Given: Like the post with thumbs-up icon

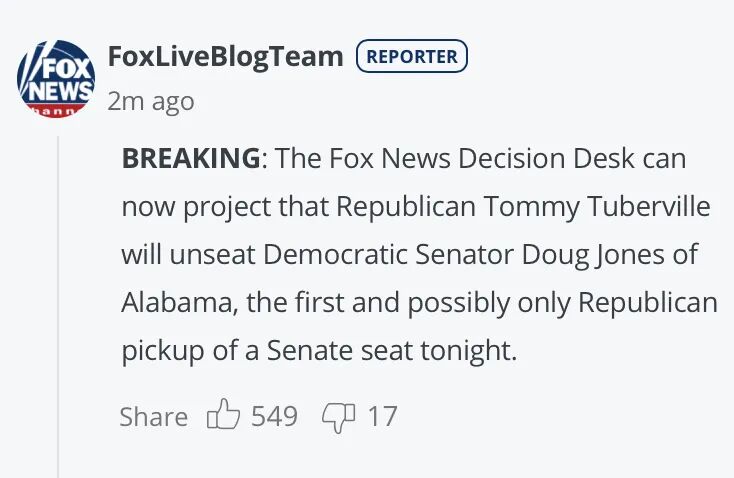Looking at the screenshot, I should pos(223,415).
